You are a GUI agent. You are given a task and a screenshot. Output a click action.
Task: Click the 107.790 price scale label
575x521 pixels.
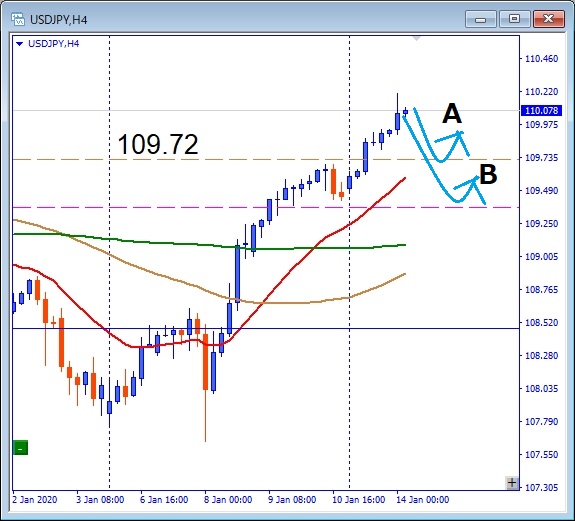click(542, 422)
